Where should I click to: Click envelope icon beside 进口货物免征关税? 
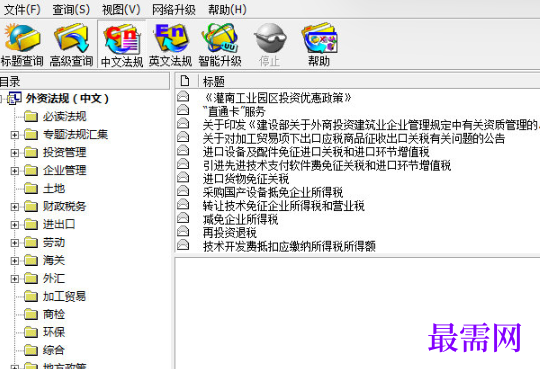point(183,177)
